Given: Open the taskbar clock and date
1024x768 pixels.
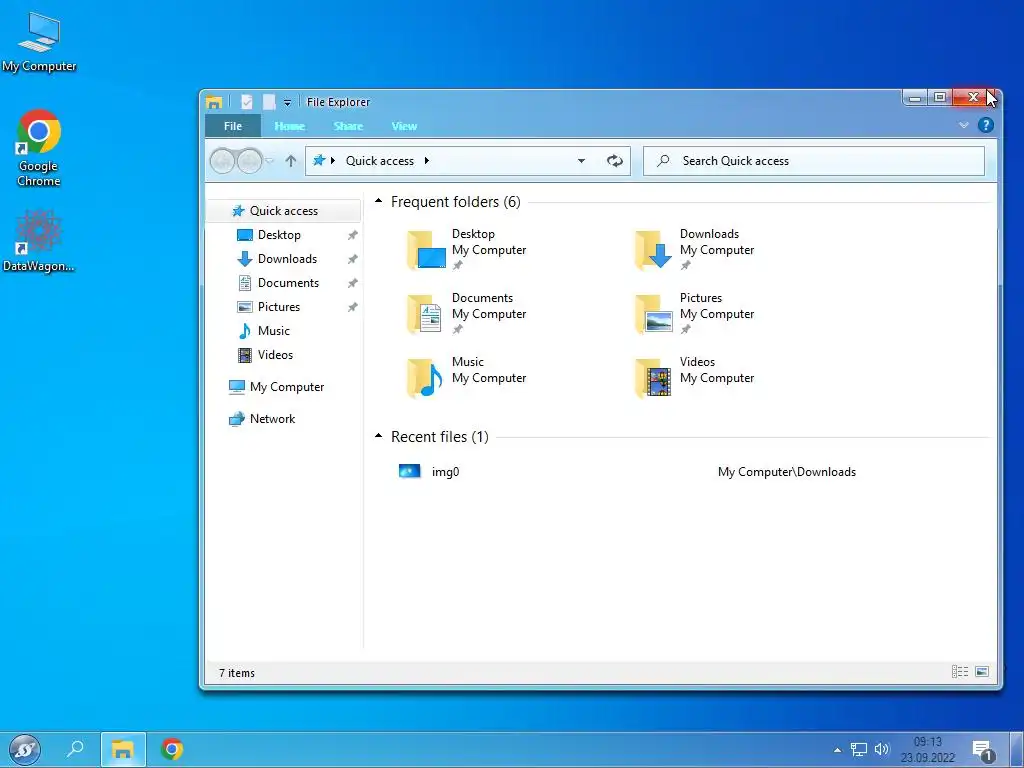Looking at the screenshot, I should (x=927, y=750).
